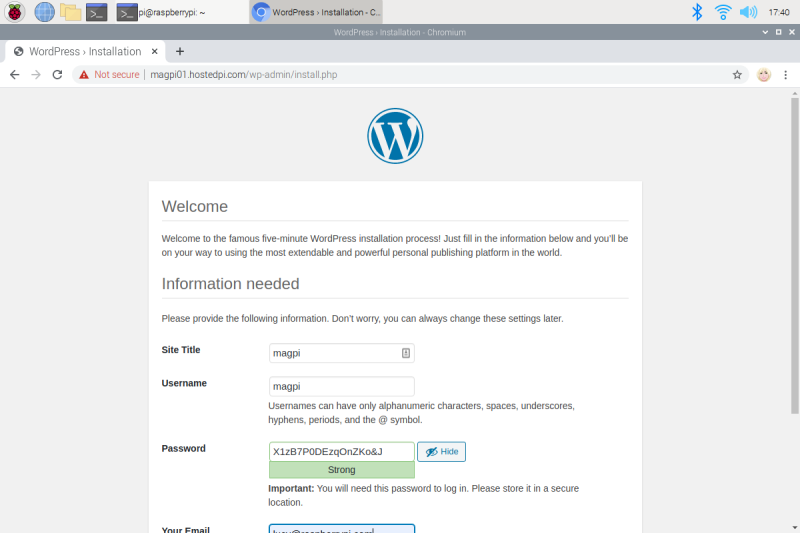Maximize the Chromium window

(779, 32)
